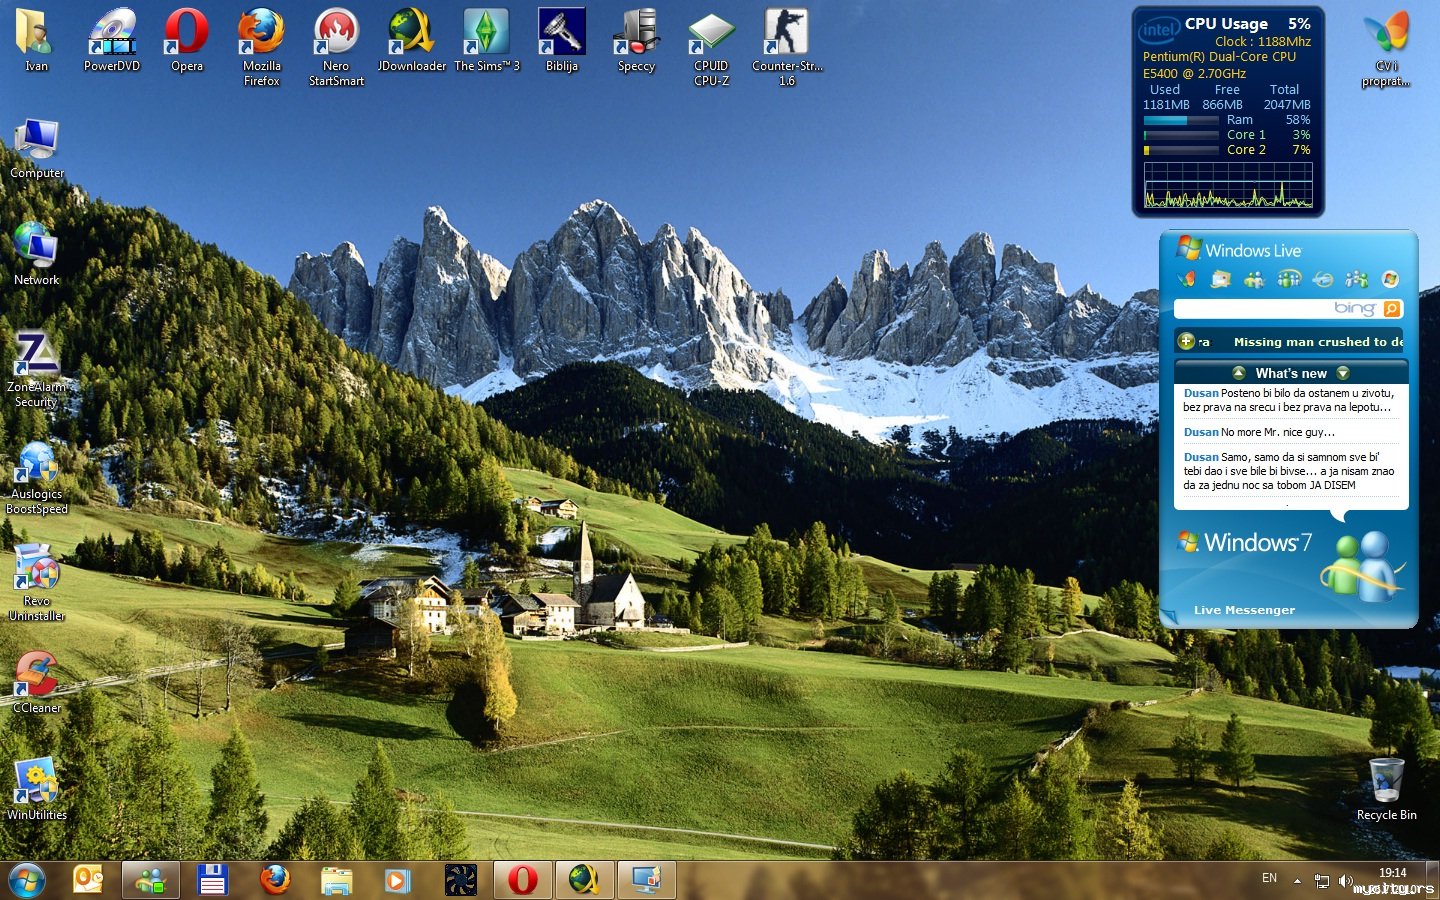Launch PowerDVD from the desktop shortcut
Image resolution: width=1440 pixels, height=900 pixels.
click(112, 40)
